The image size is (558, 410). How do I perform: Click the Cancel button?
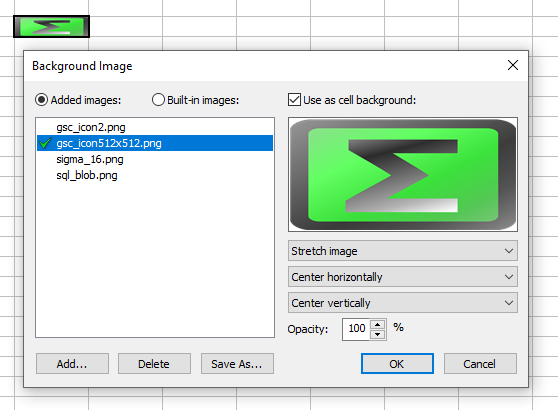480,364
